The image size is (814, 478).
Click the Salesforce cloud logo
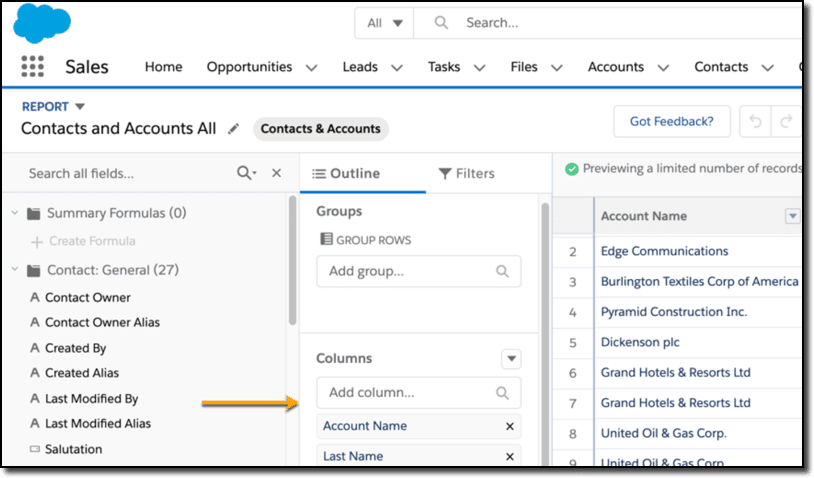click(42, 23)
